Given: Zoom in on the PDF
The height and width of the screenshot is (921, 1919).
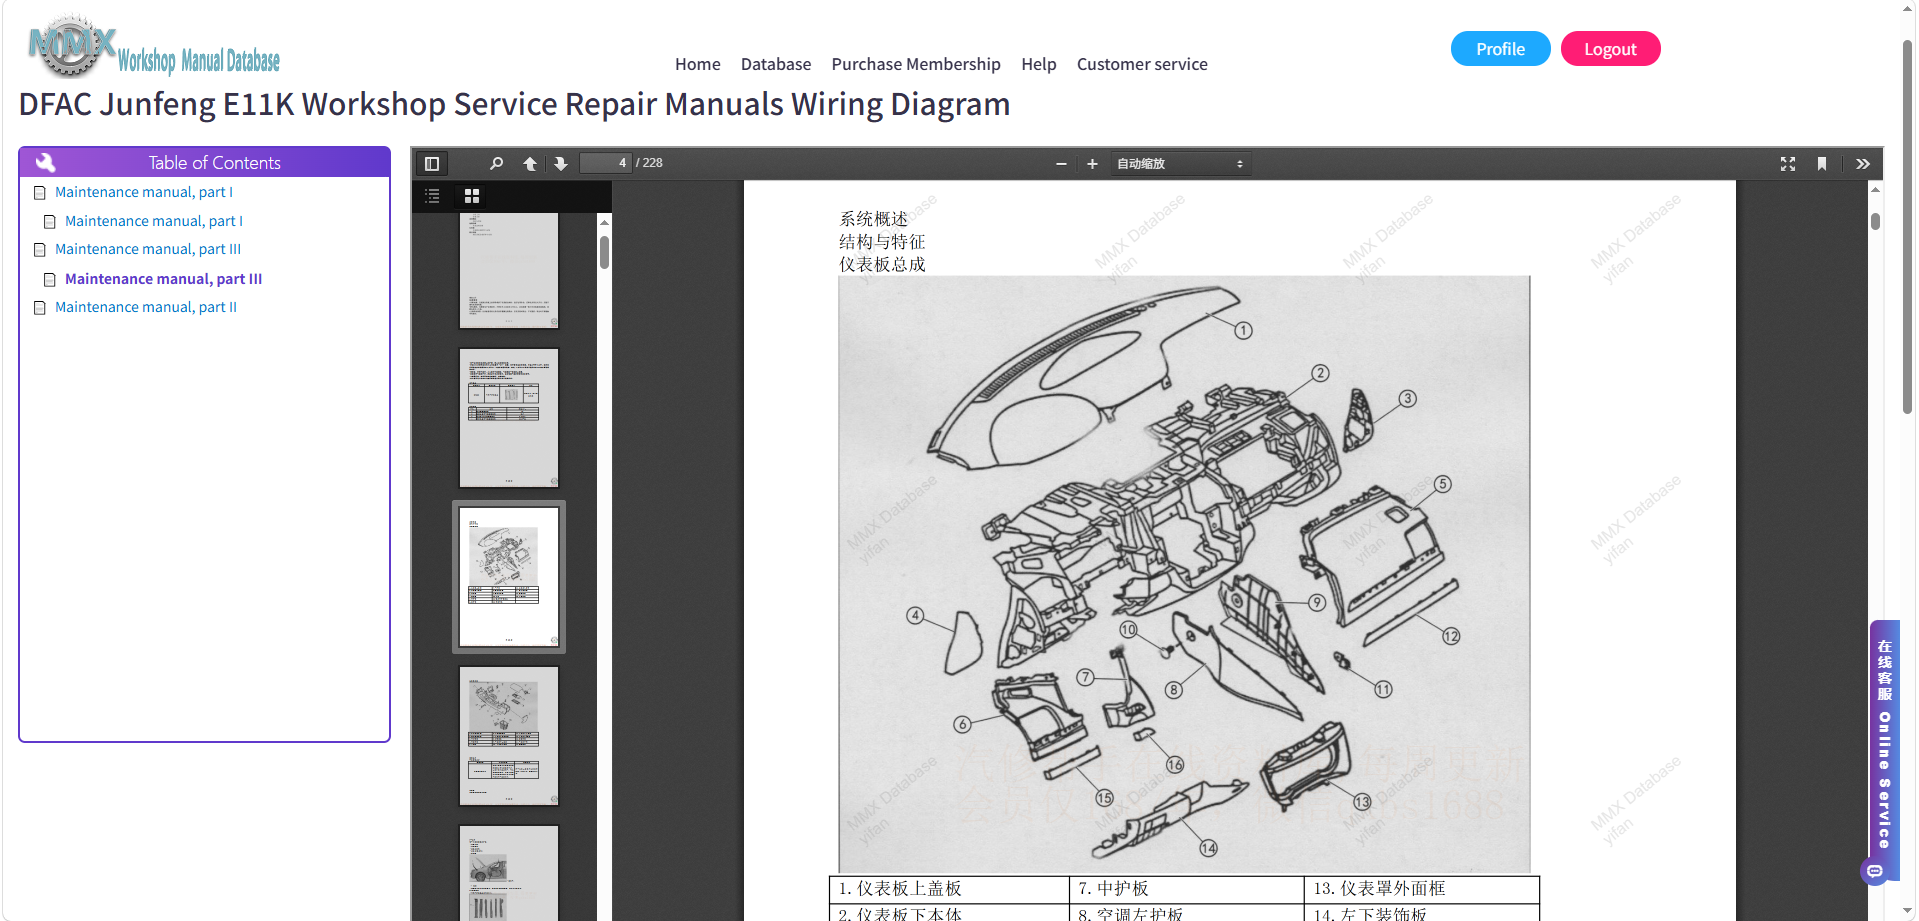Looking at the screenshot, I should coord(1092,164).
